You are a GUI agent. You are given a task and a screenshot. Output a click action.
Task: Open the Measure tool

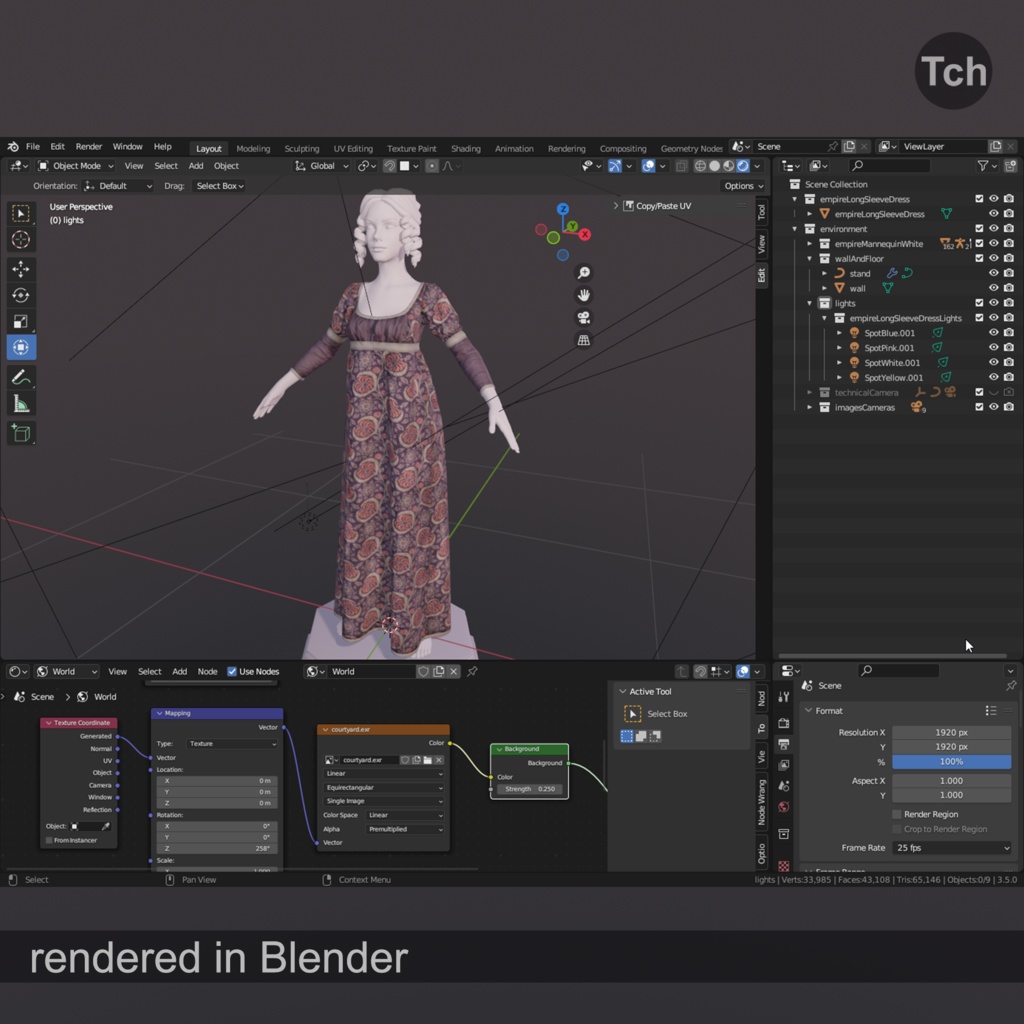tap(22, 402)
